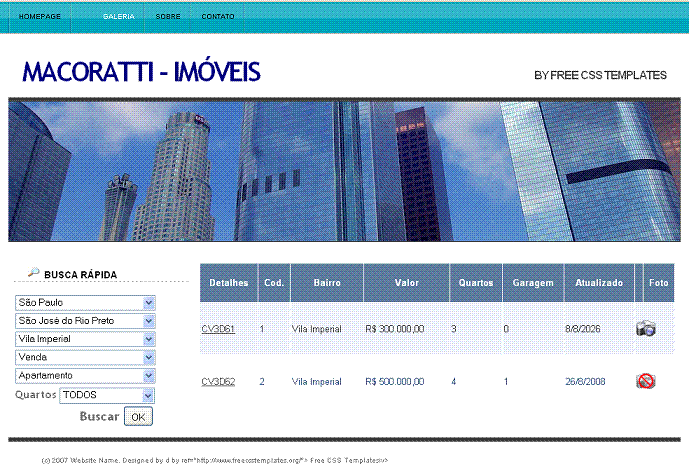689x469 pixels.
Task: Open the Vila Imperial neighborhood dropdown
Action: [x=85, y=339]
